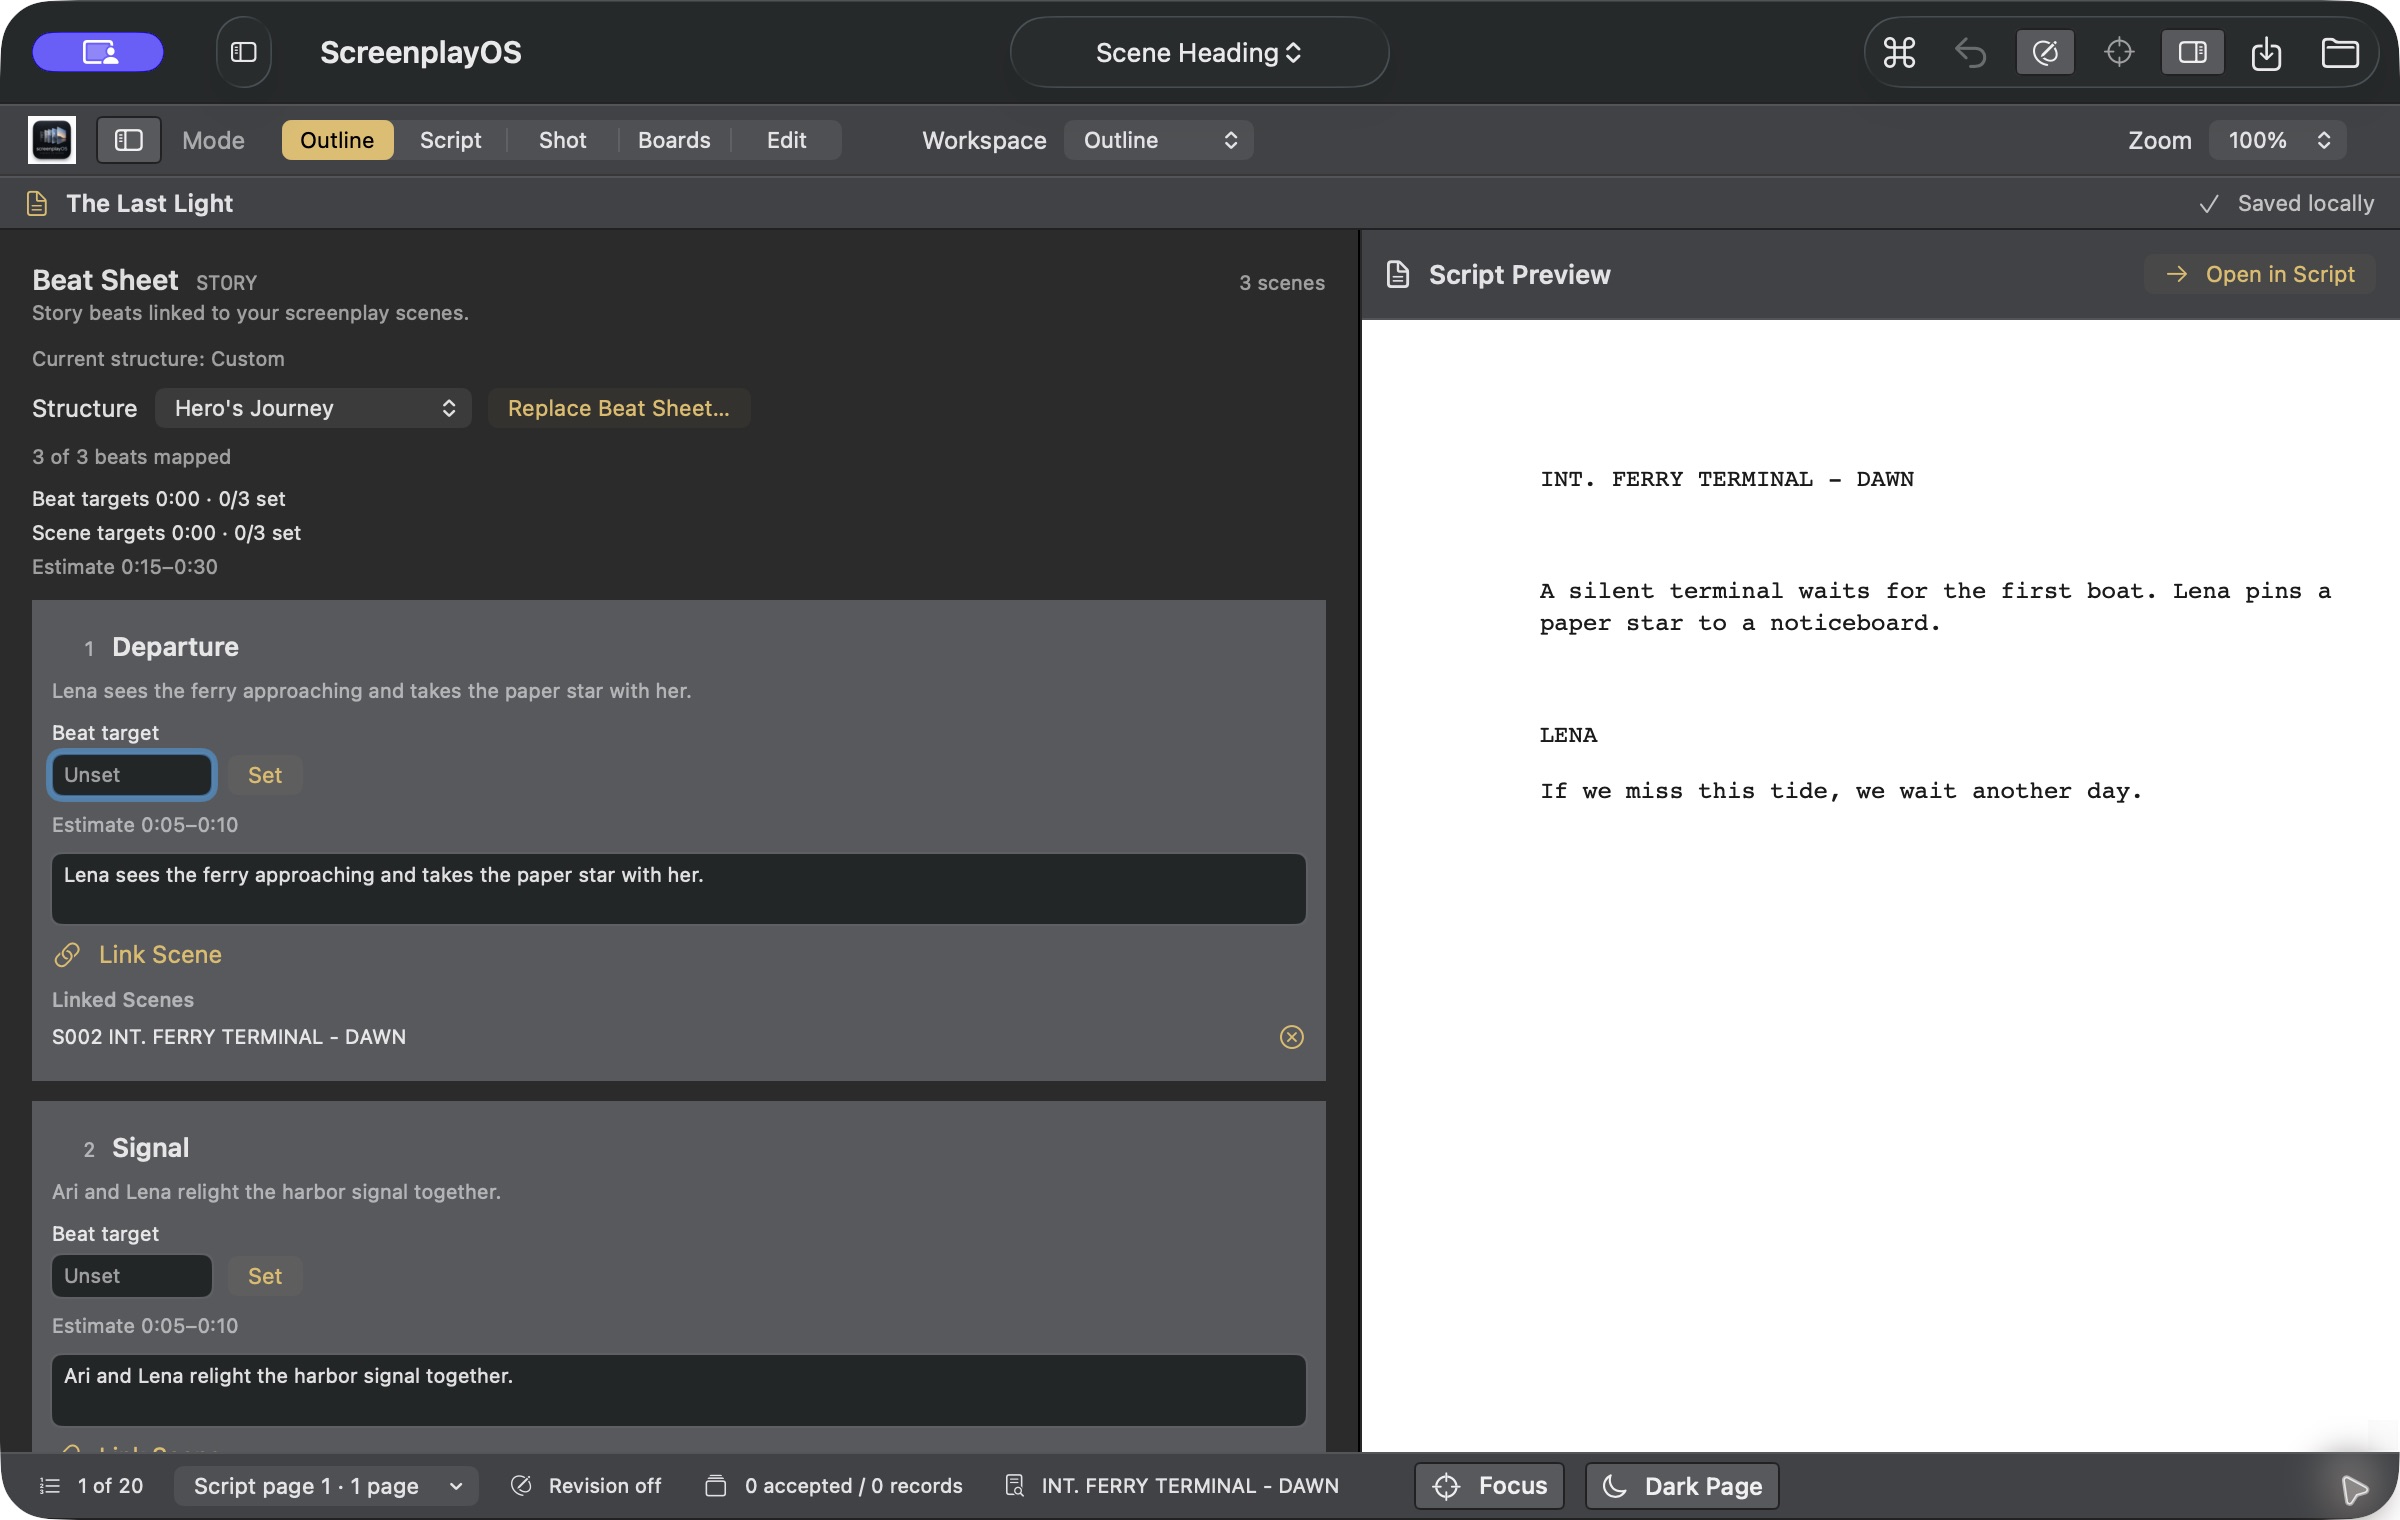2400x1520 pixels.
Task: Click the document icon beside The Last Light
Action: pyautogui.click(x=37, y=203)
